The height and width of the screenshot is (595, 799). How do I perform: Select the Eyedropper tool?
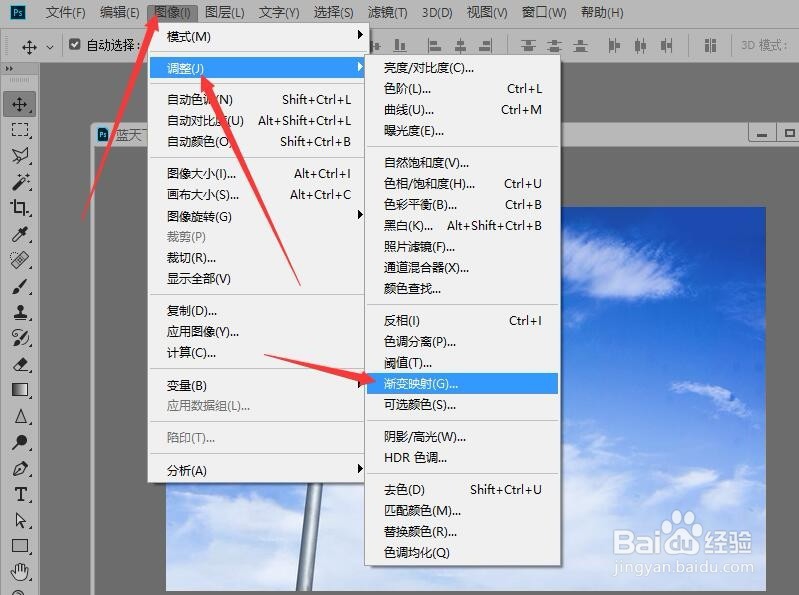pyautogui.click(x=19, y=234)
